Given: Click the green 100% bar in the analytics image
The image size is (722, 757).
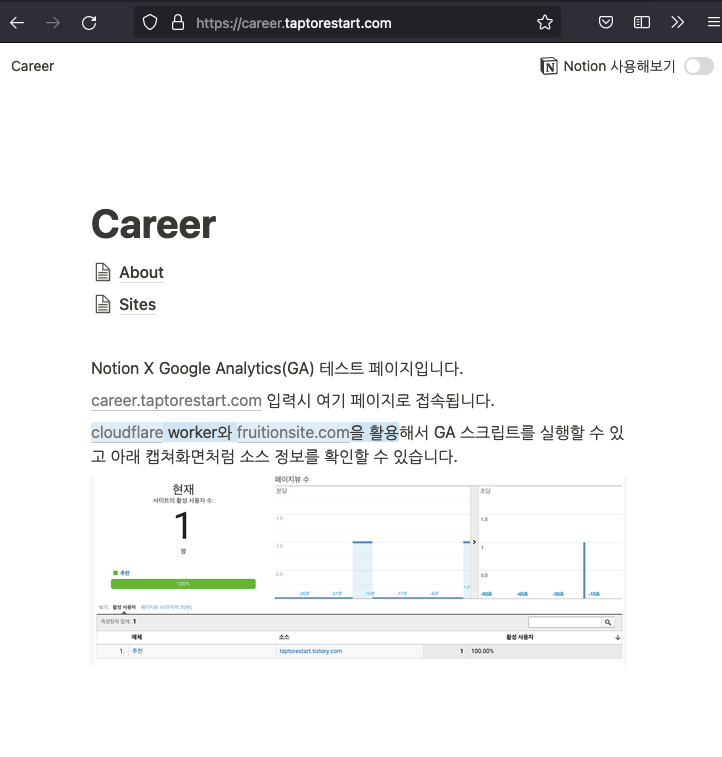Looking at the screenshot, I should coord(183,584).
